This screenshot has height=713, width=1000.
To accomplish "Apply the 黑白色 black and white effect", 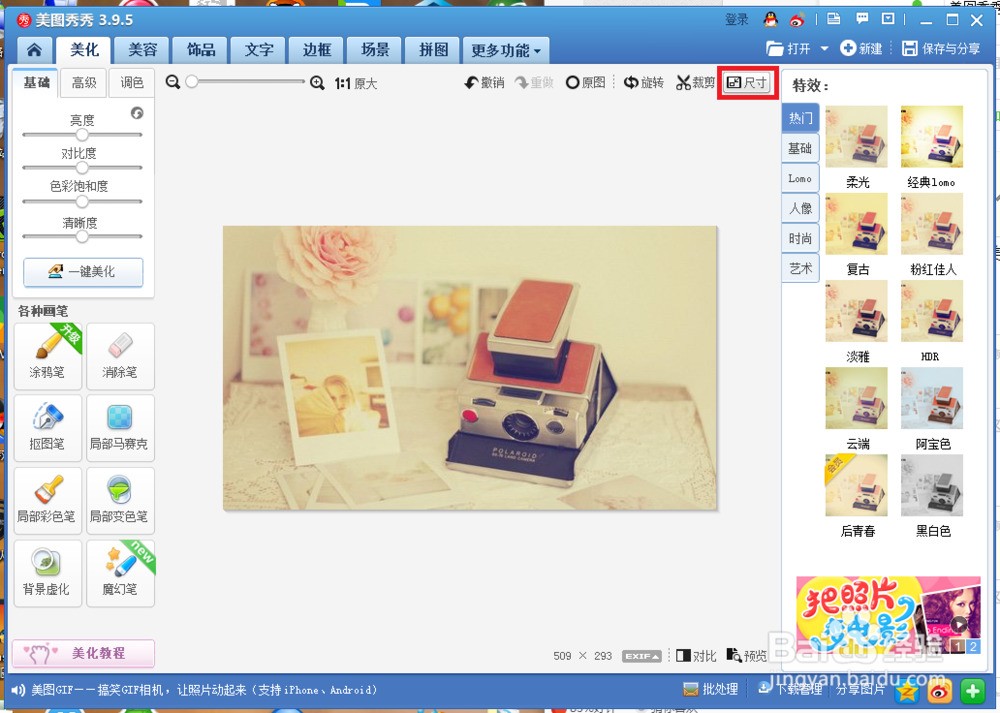I will tap(932, 485).
